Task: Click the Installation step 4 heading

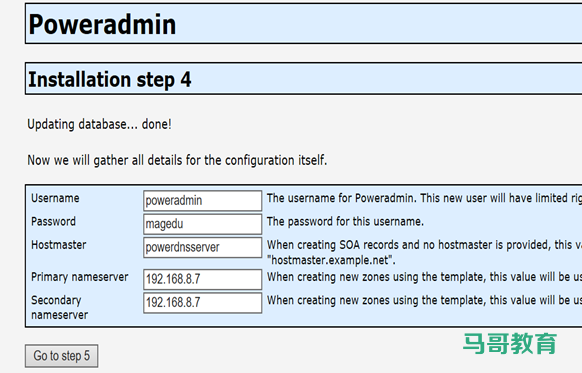Action: click(x=109, y=79)
